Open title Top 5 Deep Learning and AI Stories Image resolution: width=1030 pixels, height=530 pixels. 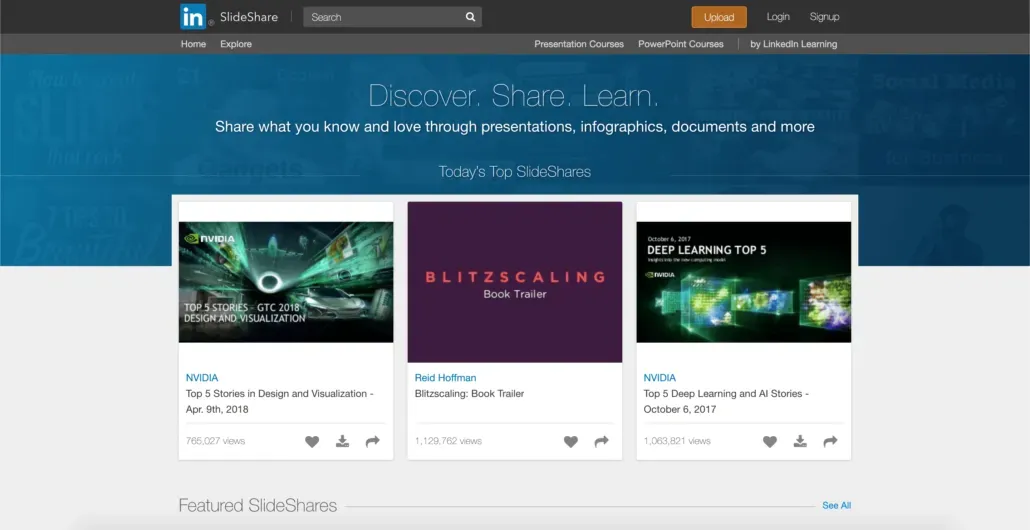pos(726,401)
